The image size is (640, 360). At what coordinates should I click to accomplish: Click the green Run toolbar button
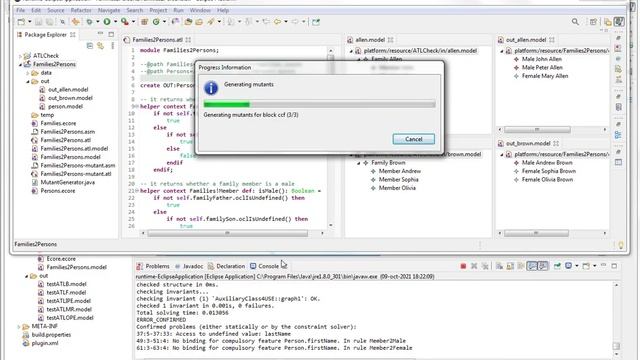[107, 22]
